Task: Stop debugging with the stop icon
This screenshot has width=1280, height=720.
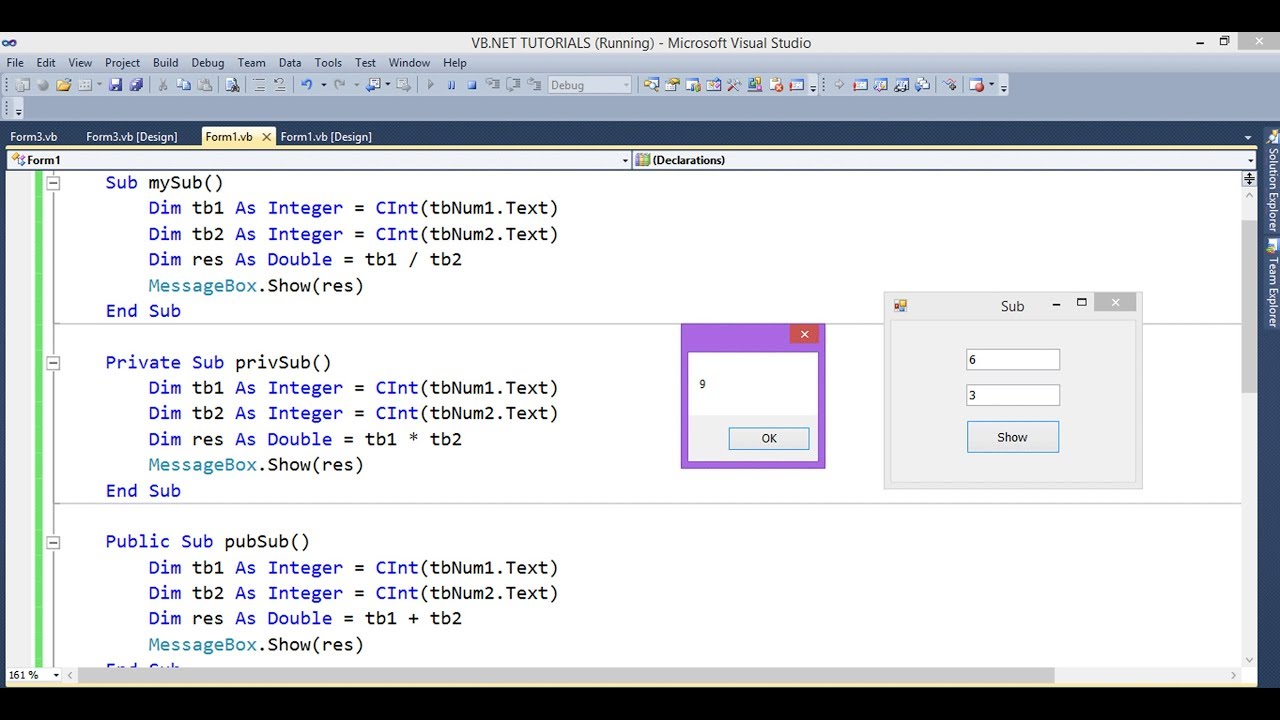Action: pos(472,85)
